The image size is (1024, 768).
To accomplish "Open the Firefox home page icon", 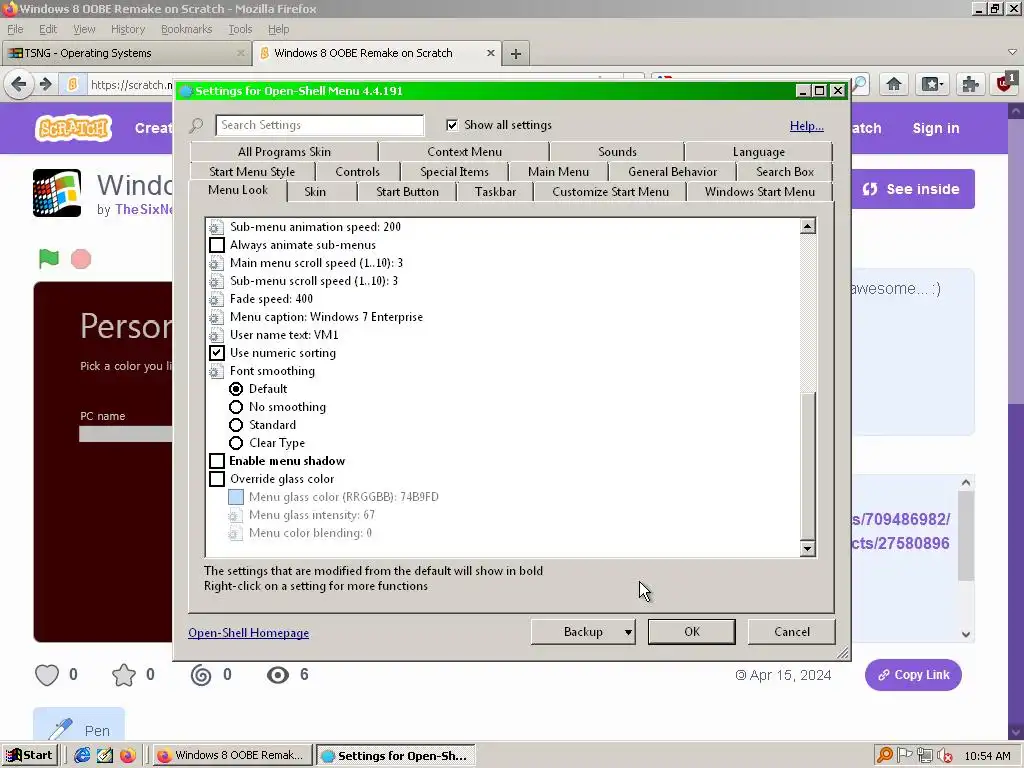I will pyautogui.click(x=893, y=84).
